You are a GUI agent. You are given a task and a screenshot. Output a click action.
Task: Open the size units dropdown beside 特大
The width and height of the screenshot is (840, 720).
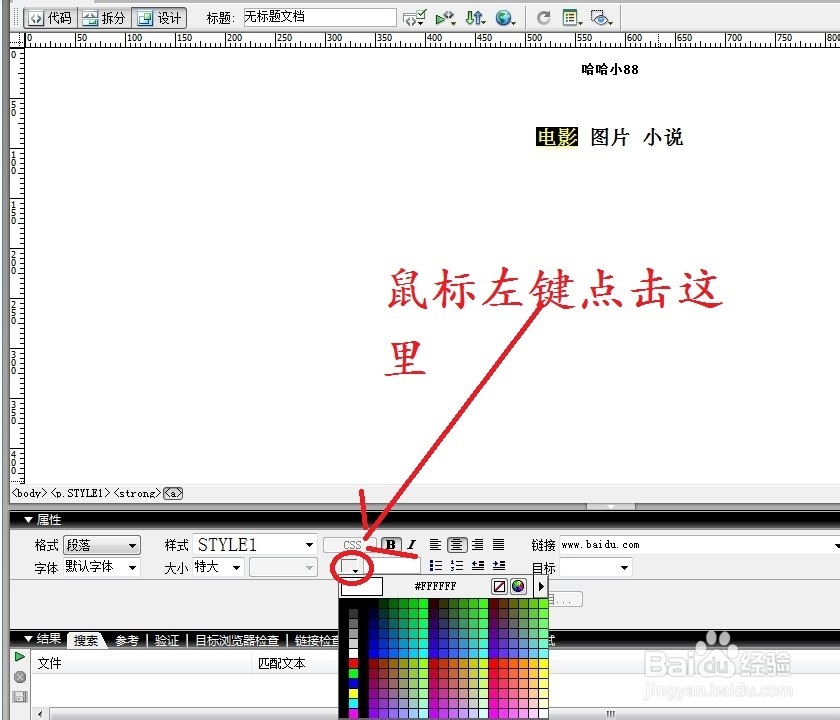tap(283, 567)
